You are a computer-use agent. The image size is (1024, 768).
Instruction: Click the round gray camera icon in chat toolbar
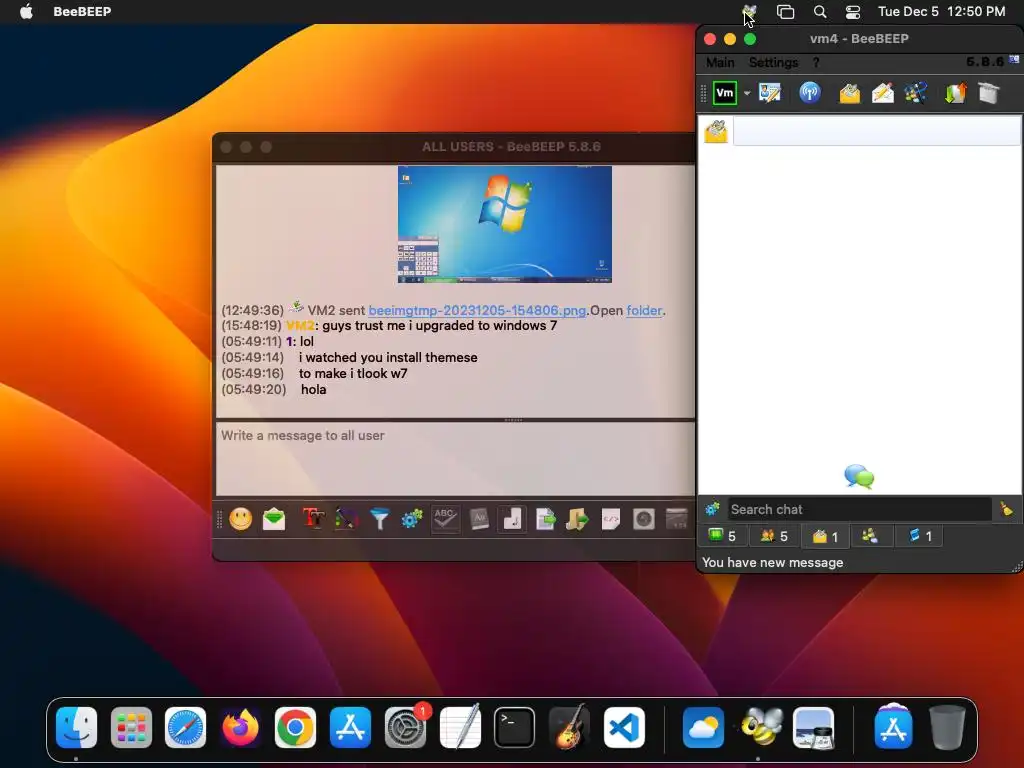(643, 519)
